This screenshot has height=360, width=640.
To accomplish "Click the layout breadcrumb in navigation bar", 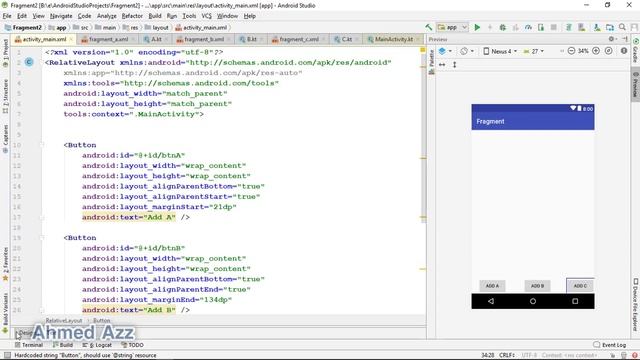I will pyautogui.click(x=156, y=28).
